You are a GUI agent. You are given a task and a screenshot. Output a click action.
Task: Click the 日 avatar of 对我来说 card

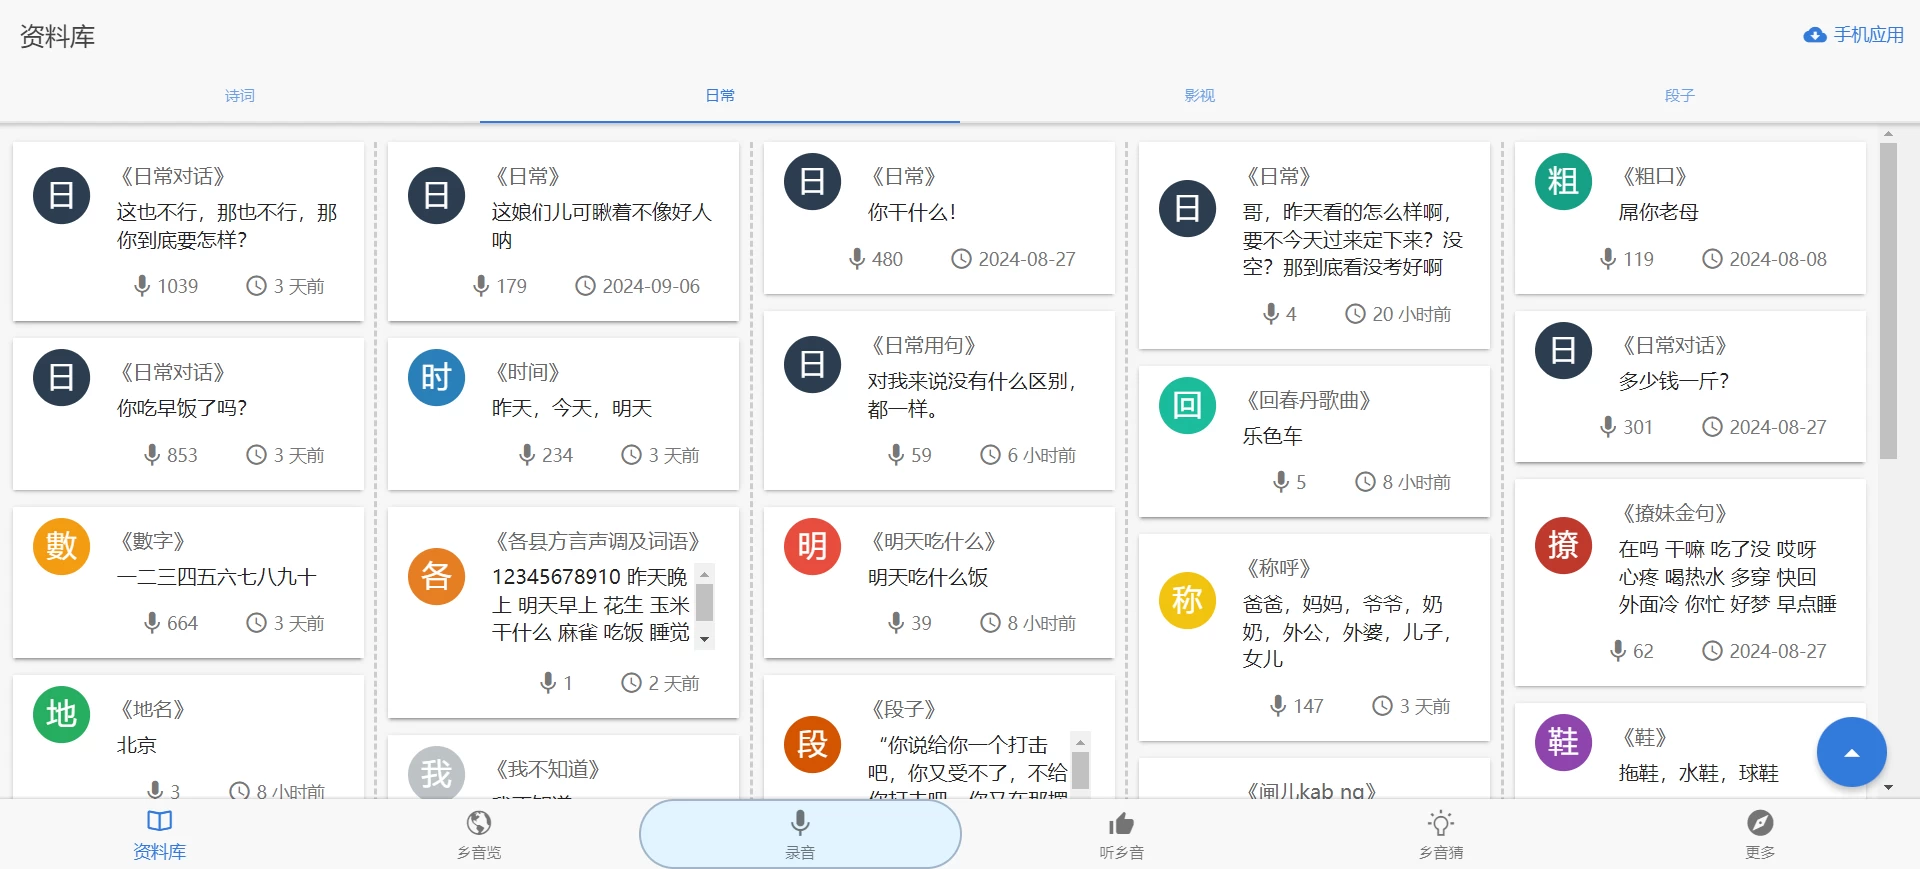(x=813, y=364)
